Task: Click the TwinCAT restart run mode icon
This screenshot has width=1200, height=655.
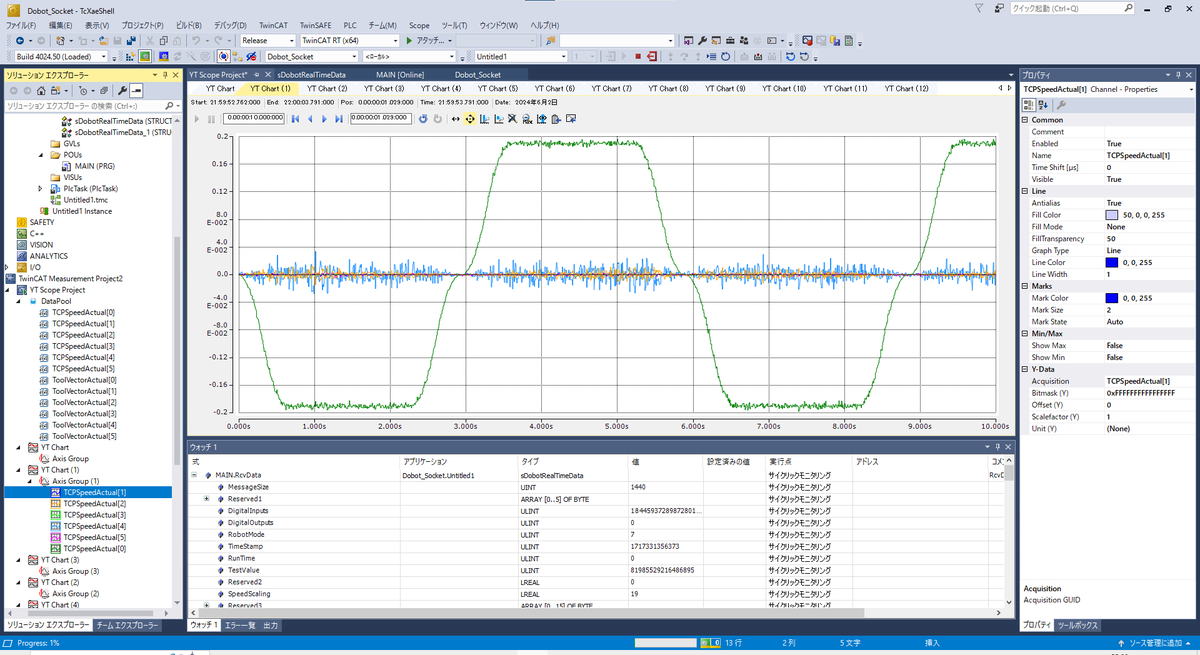Action: pyautogui.click(x=145, y=56)
